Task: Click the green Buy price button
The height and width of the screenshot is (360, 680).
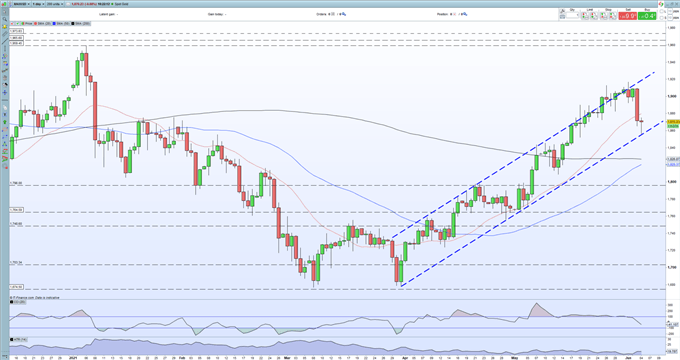Action: coord(647,16)
